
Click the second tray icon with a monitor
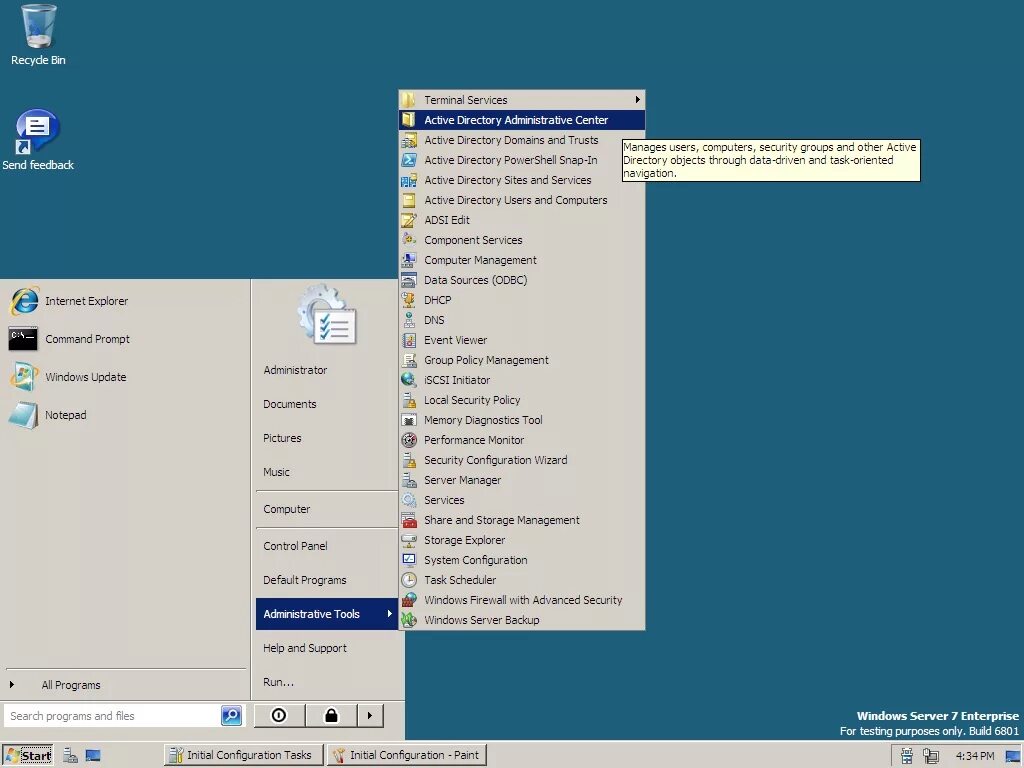931,756
